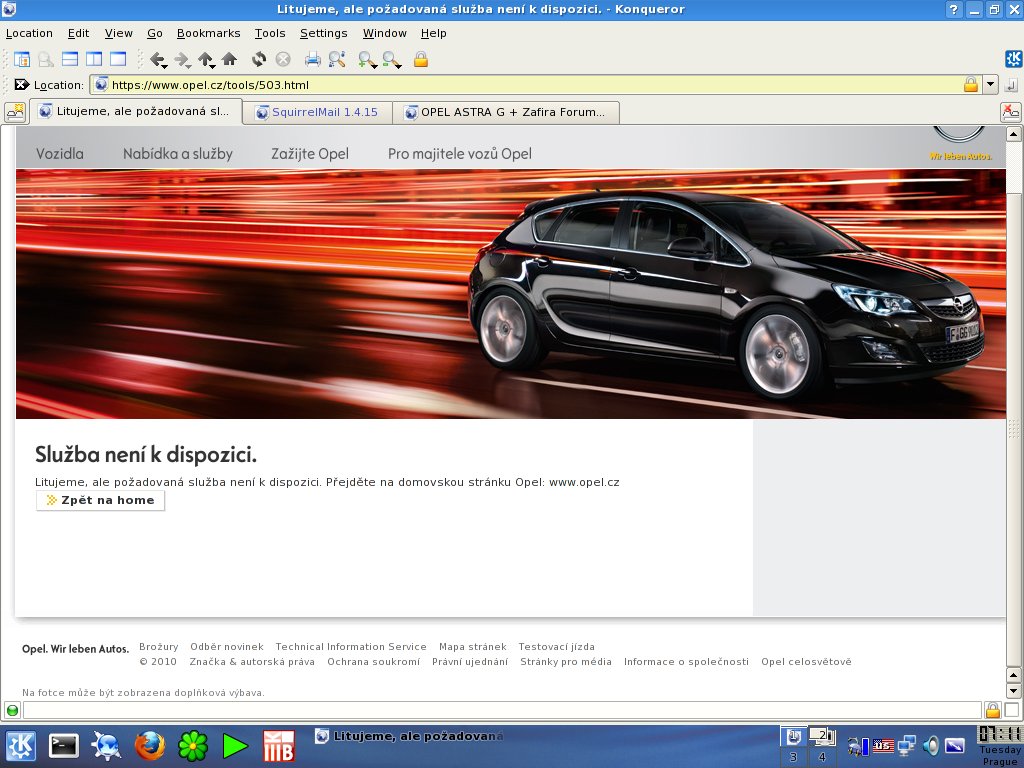The height and width of the screenshot is (768, 1024).
Task: Open the Back button history dropdown
Action: tap(164, 65)
